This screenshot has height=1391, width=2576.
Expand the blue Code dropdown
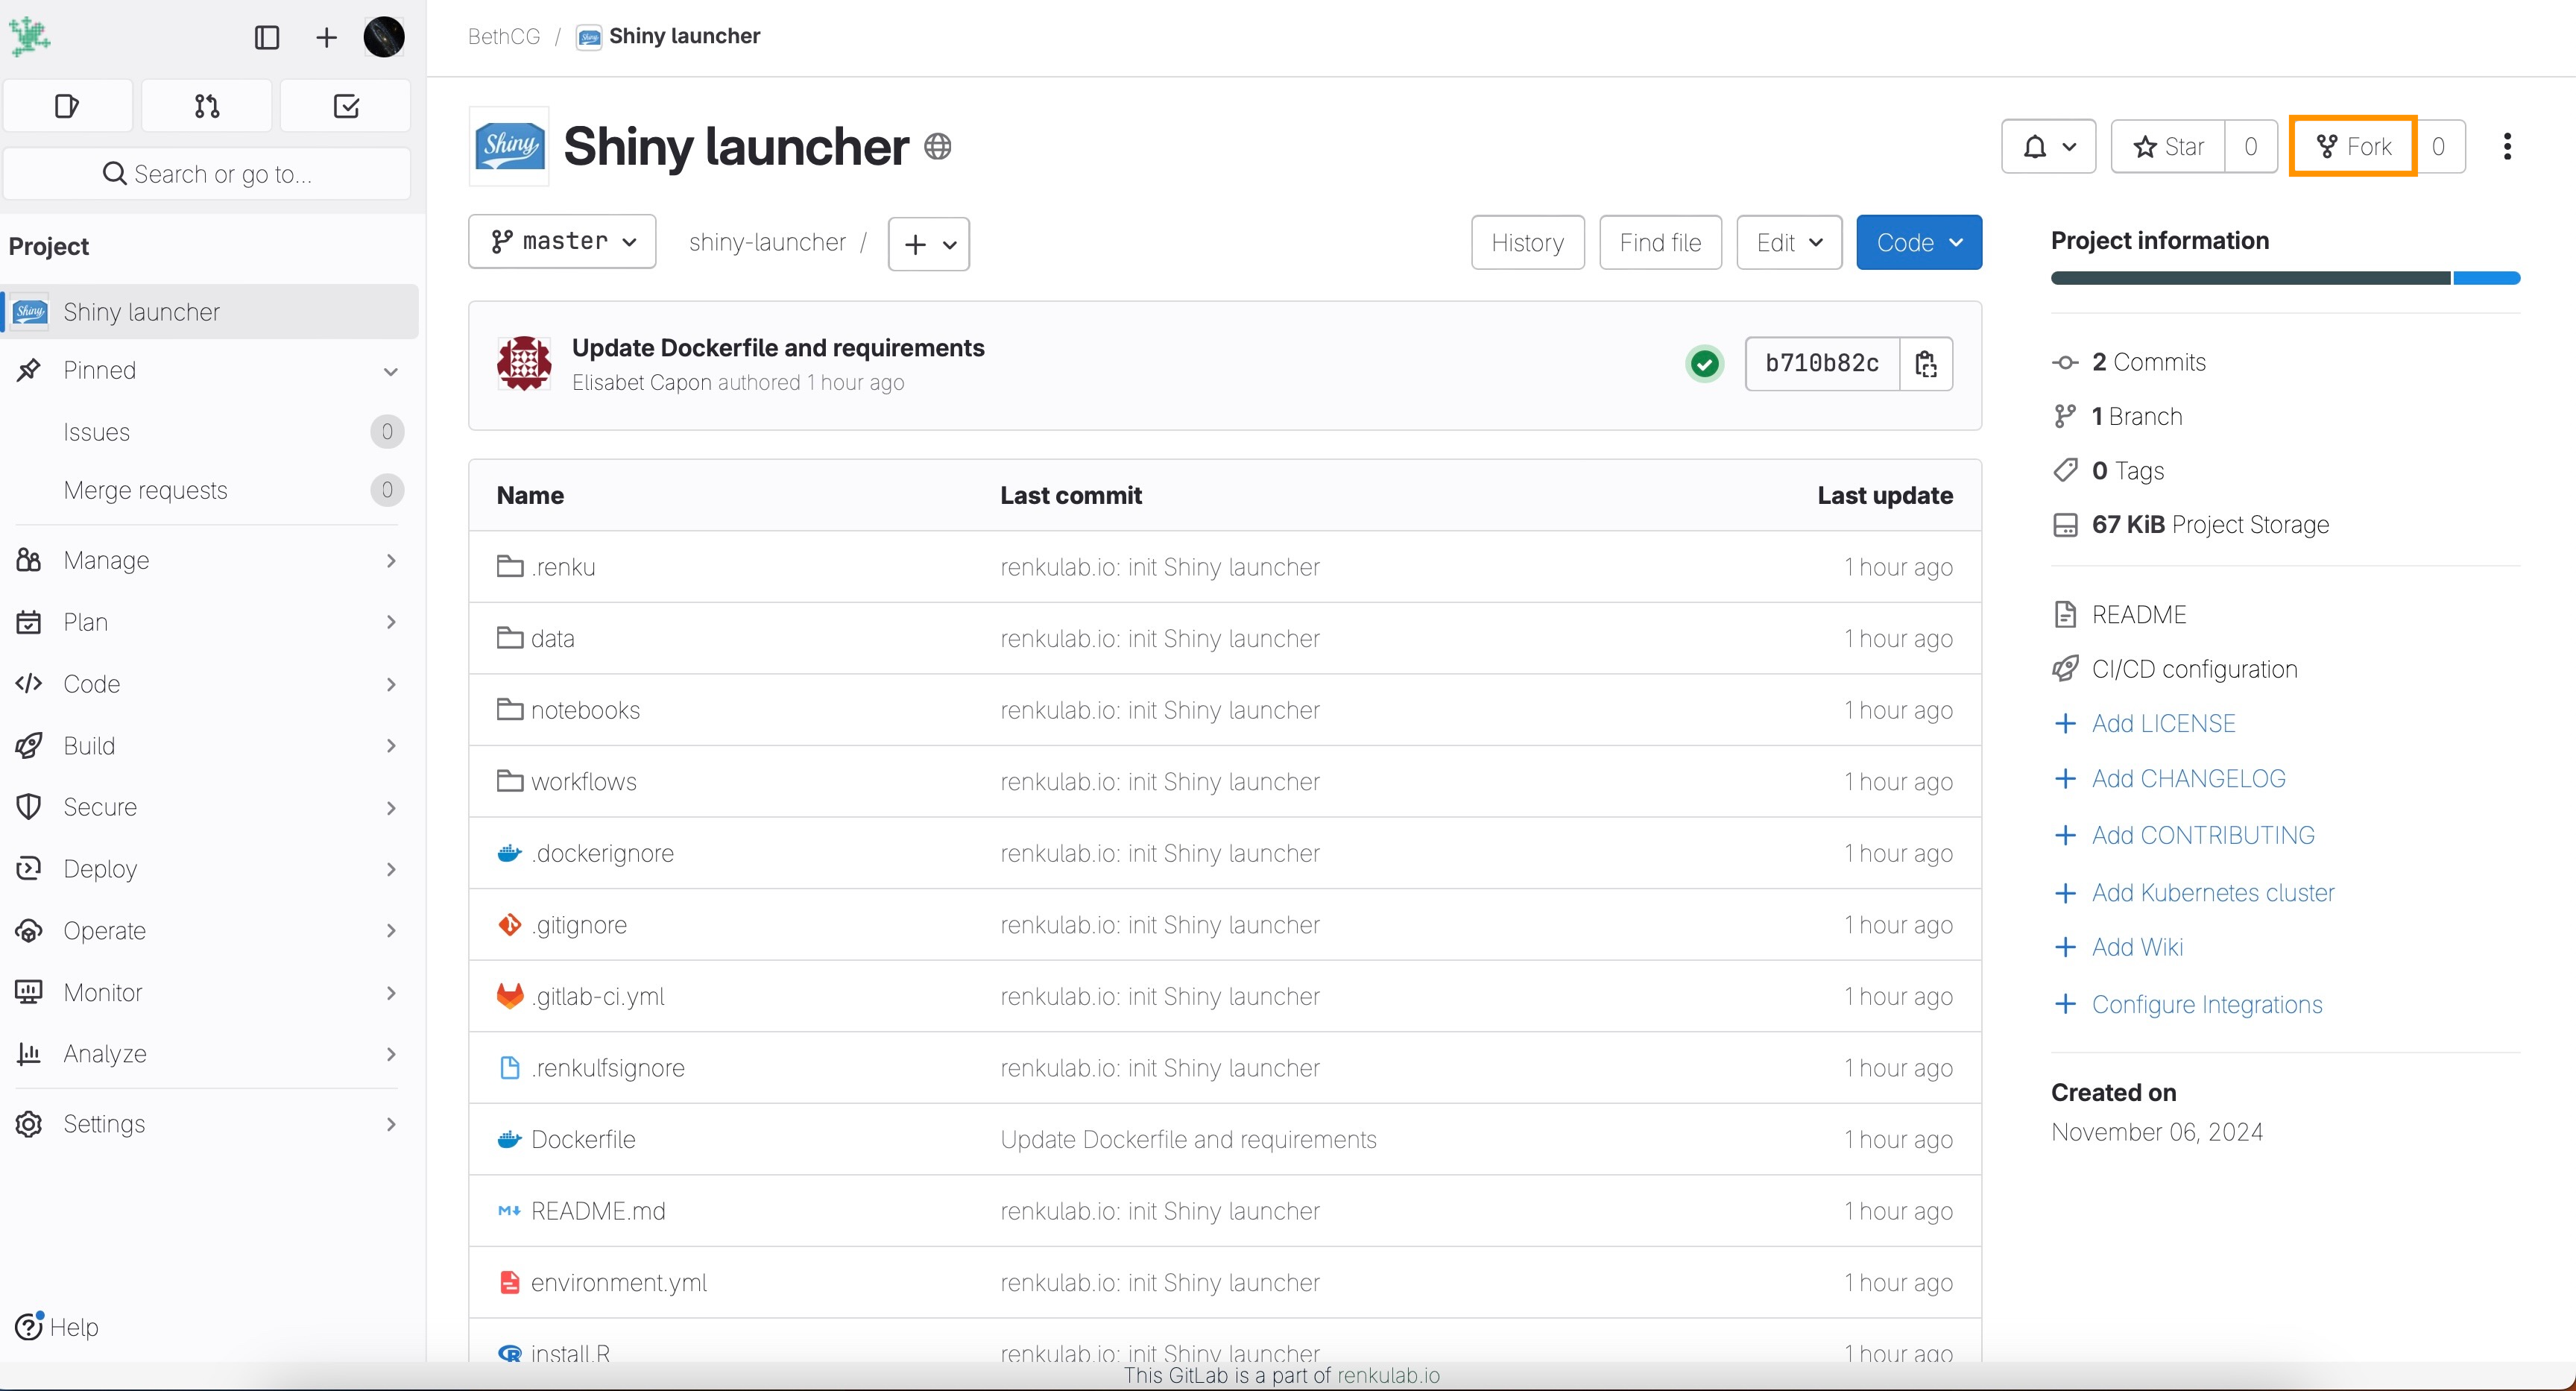[x=1919, y=243]
